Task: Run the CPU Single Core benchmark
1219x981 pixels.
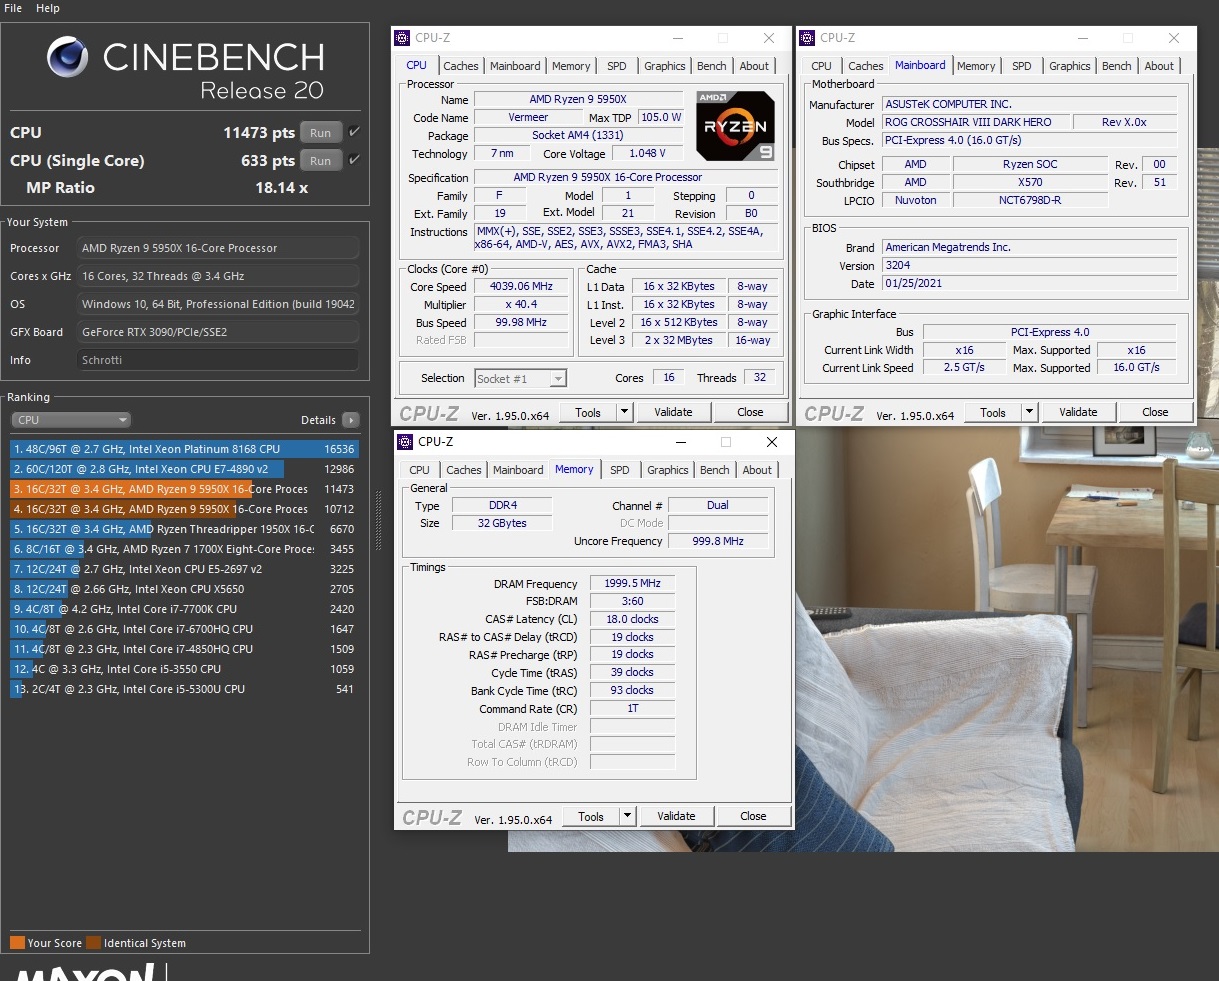Action: pos(321,160)
